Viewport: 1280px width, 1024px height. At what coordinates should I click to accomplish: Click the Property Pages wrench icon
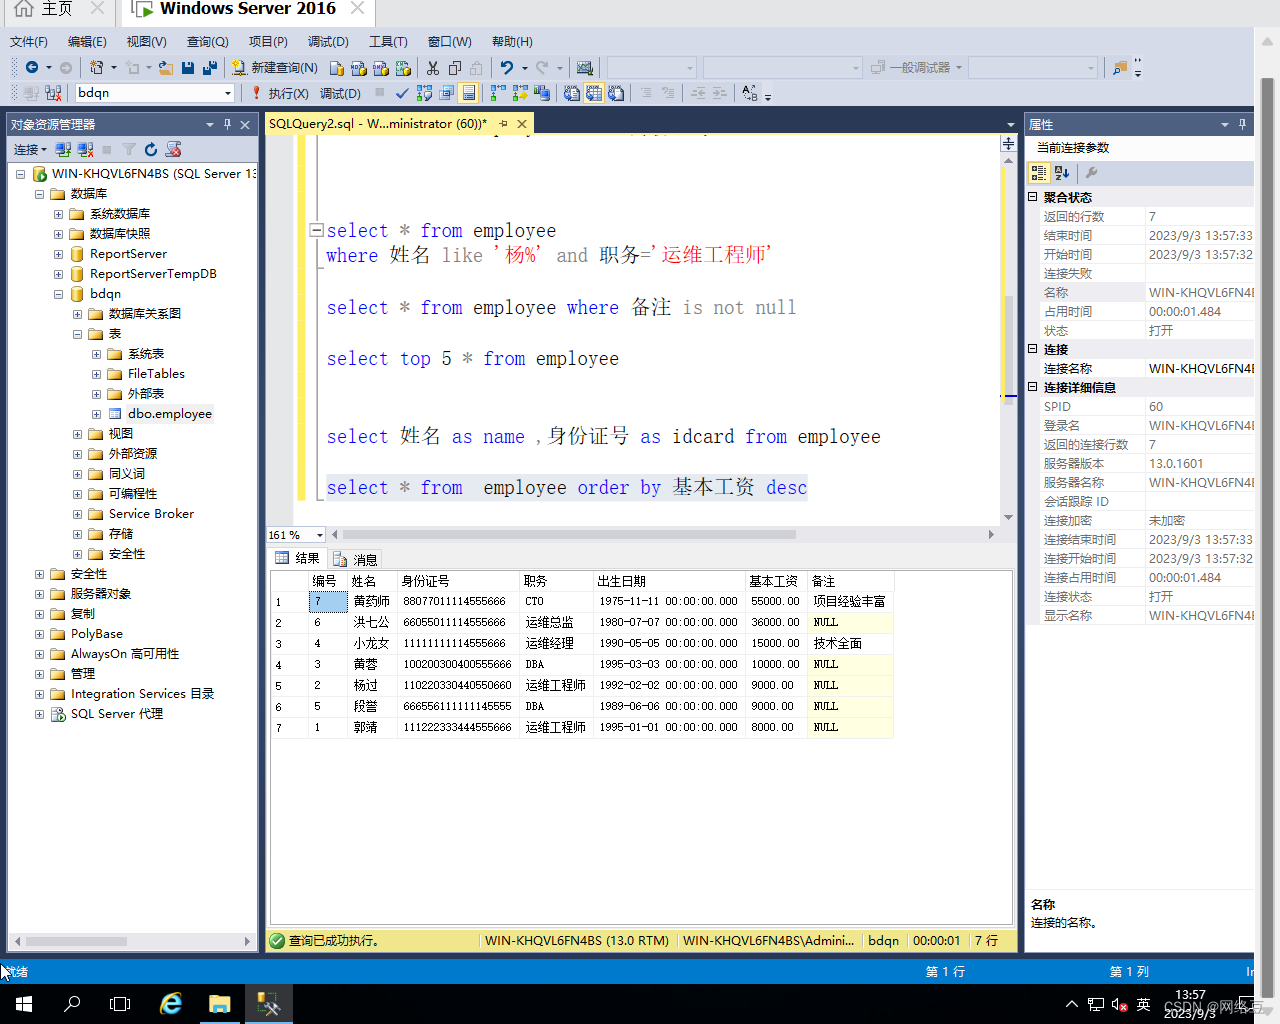[1092, 173]
